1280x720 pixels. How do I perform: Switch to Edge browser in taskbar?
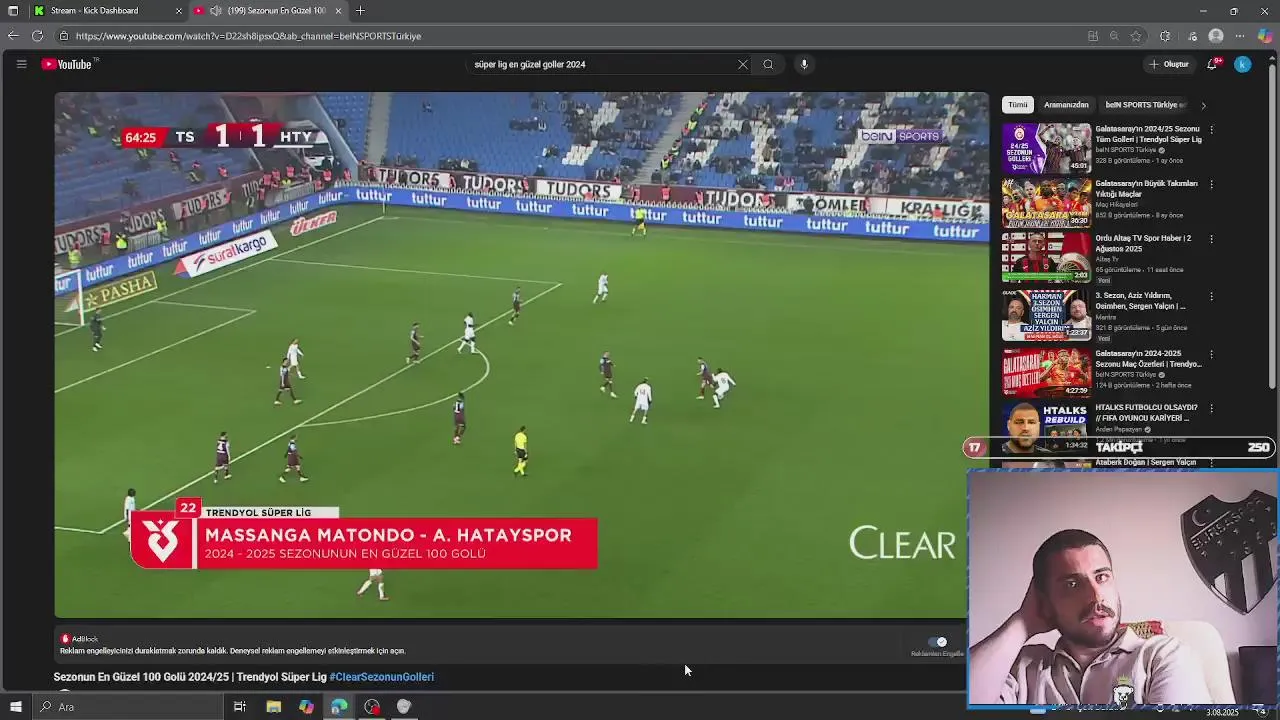coord(339,707)
